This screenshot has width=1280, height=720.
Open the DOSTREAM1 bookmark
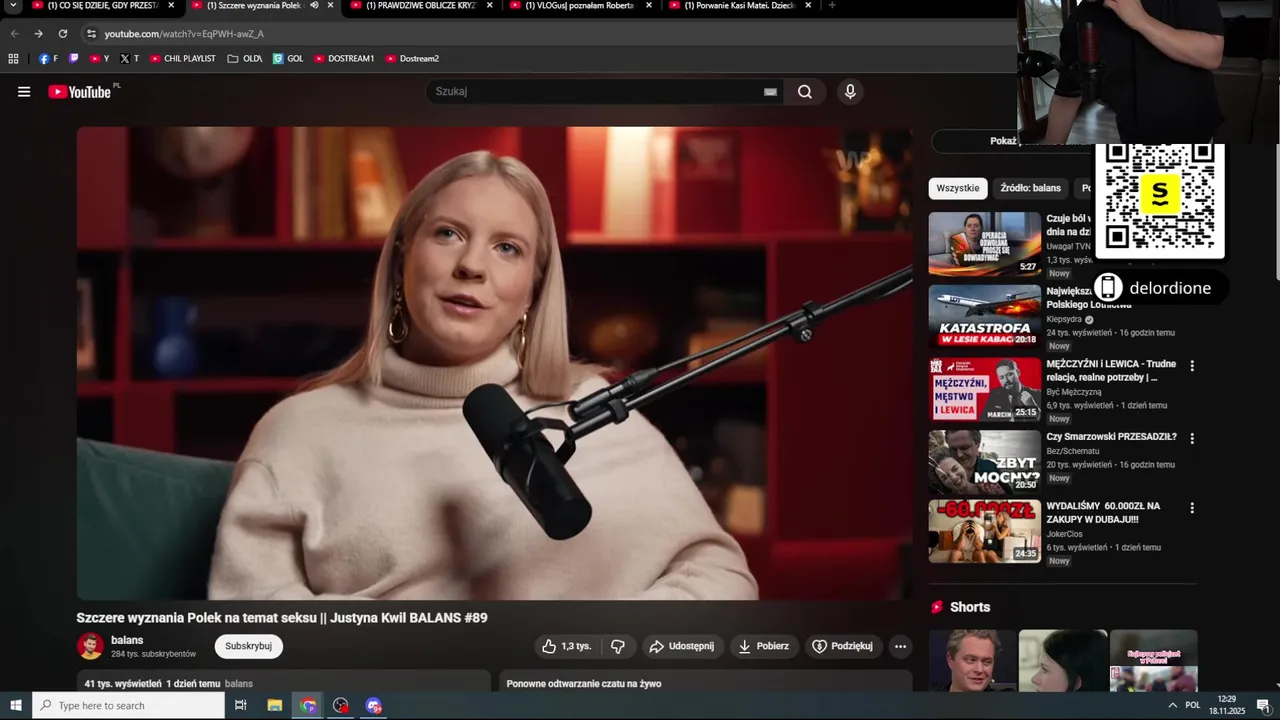tap(344, 58)
